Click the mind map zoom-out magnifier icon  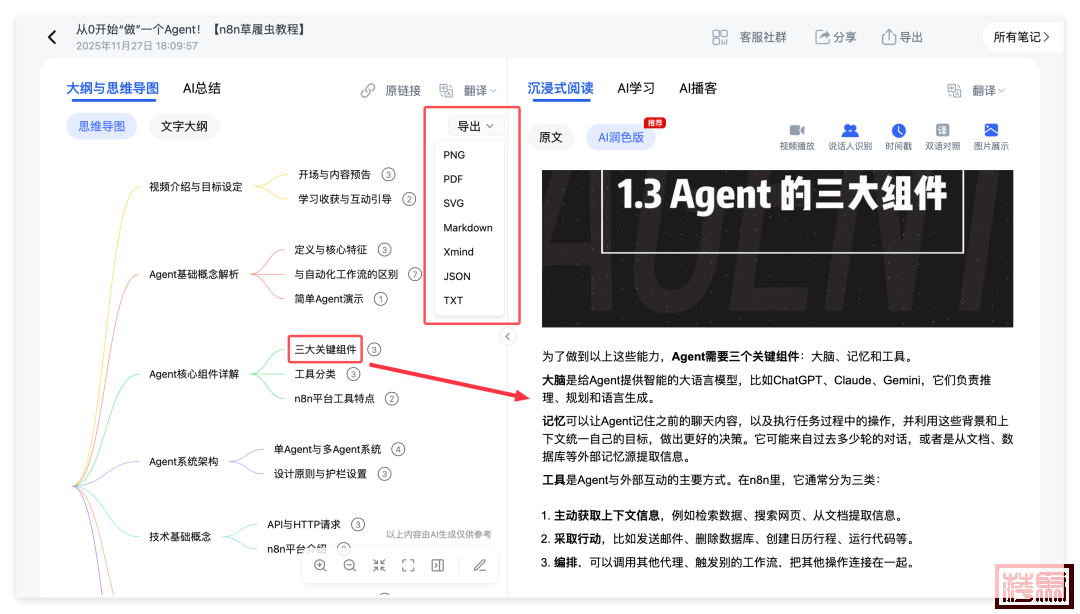(x=350, y=565)
